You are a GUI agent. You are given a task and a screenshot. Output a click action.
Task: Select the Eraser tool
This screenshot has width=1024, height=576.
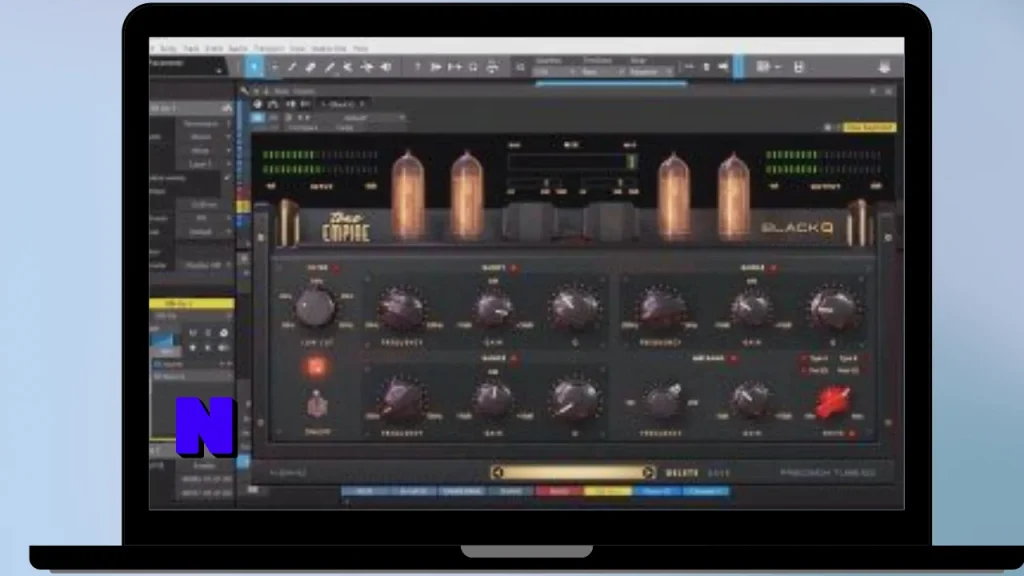(x=311, y=67)
